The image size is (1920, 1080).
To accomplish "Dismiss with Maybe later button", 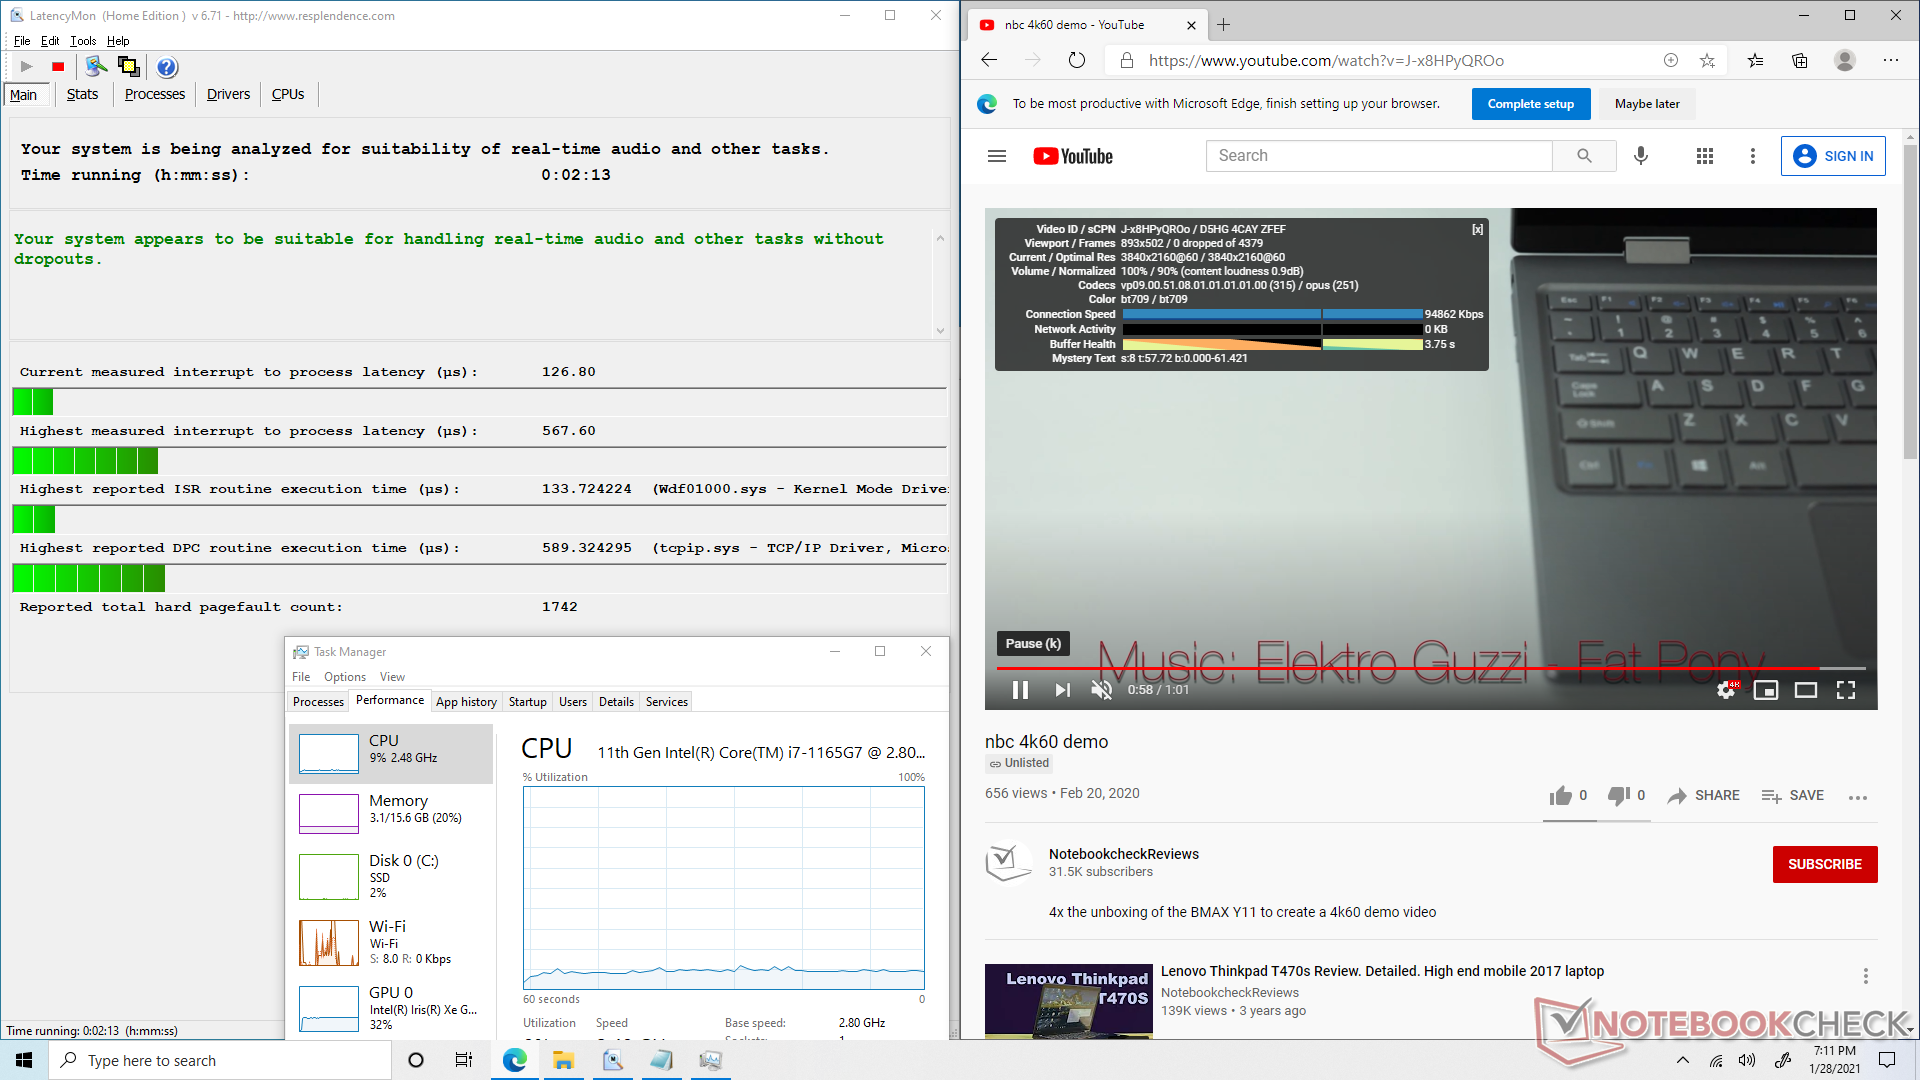I will point(1647,104).
